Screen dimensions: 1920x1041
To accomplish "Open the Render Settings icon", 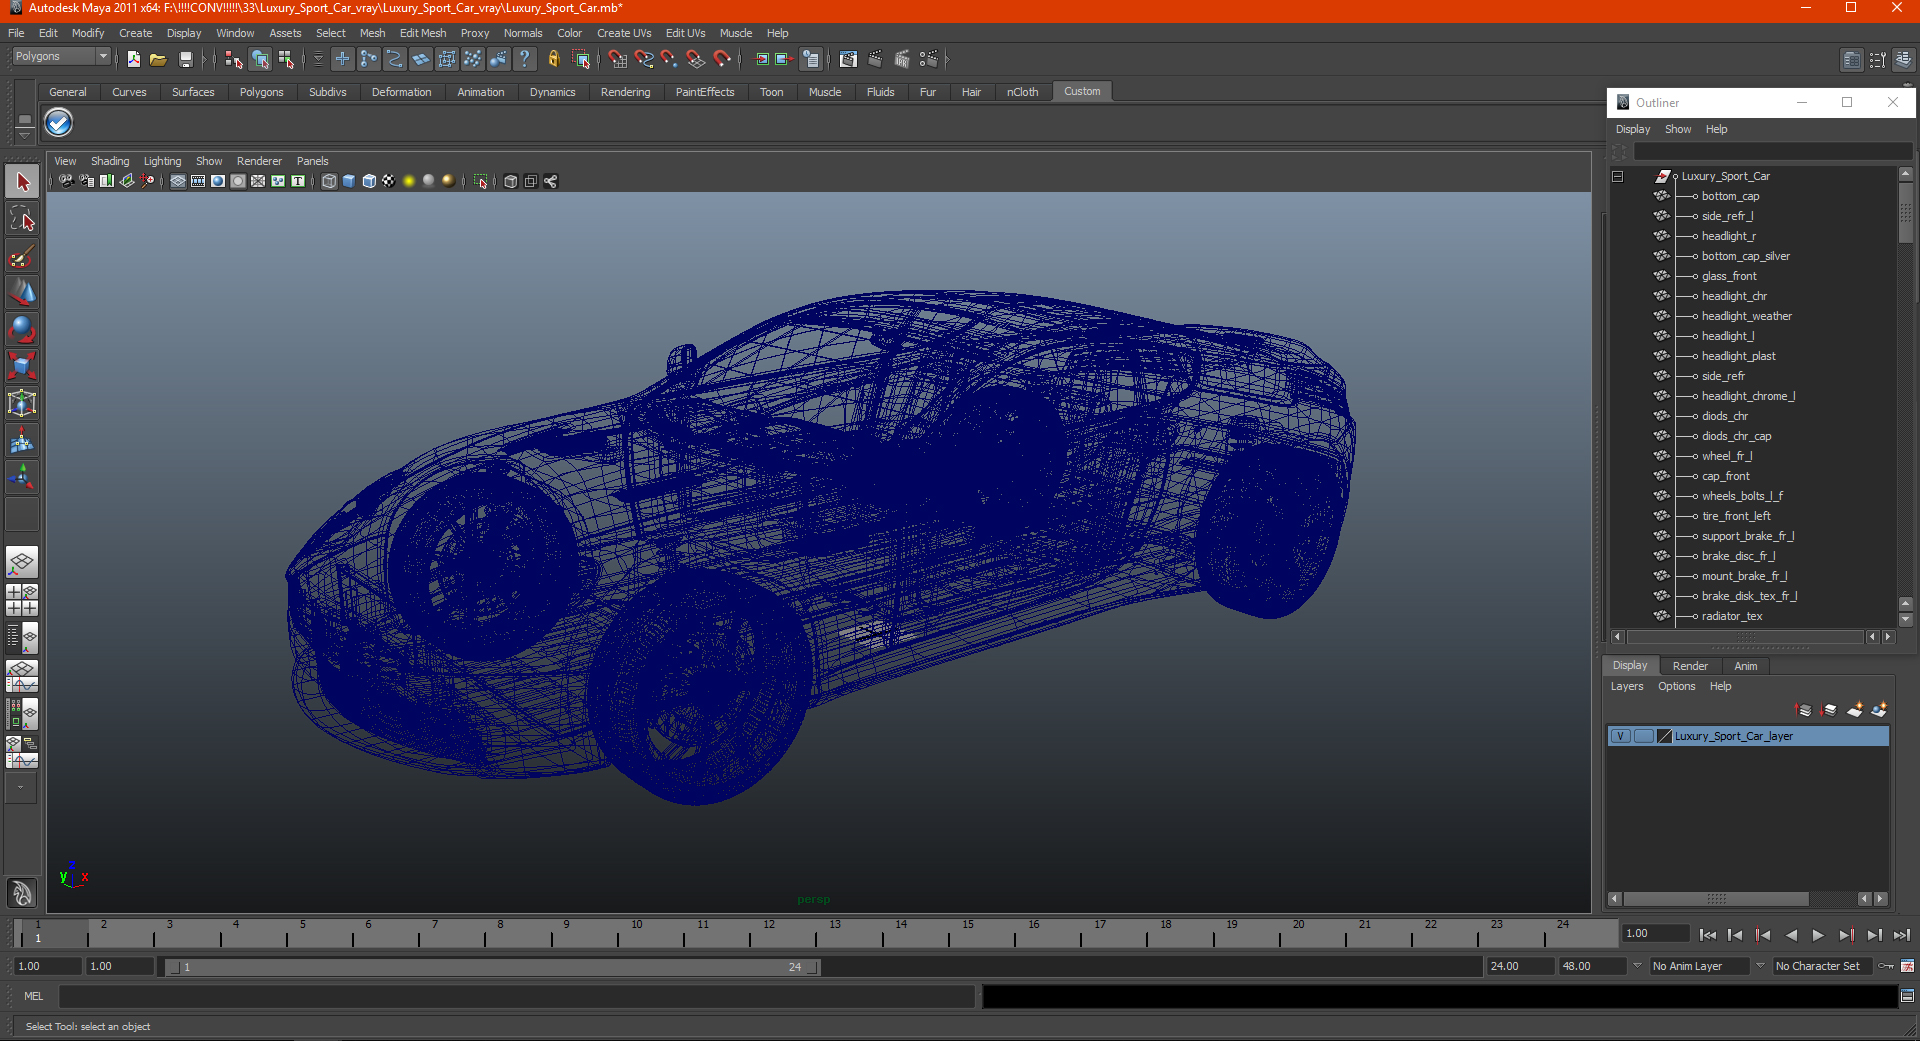I will (x=929, y=59).
